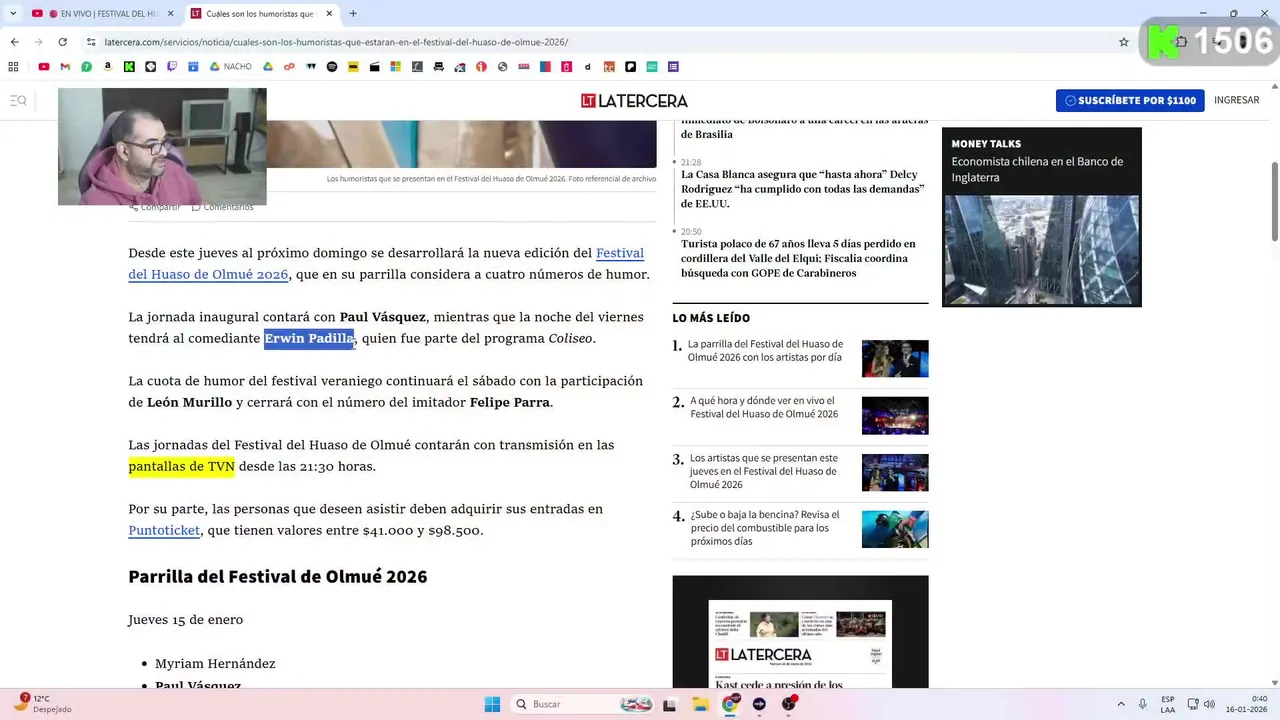Click the highlighted Erwin Padilla text
Image resolution: width=1280 pixels, height=720 pixels.
tap(309, 338)
